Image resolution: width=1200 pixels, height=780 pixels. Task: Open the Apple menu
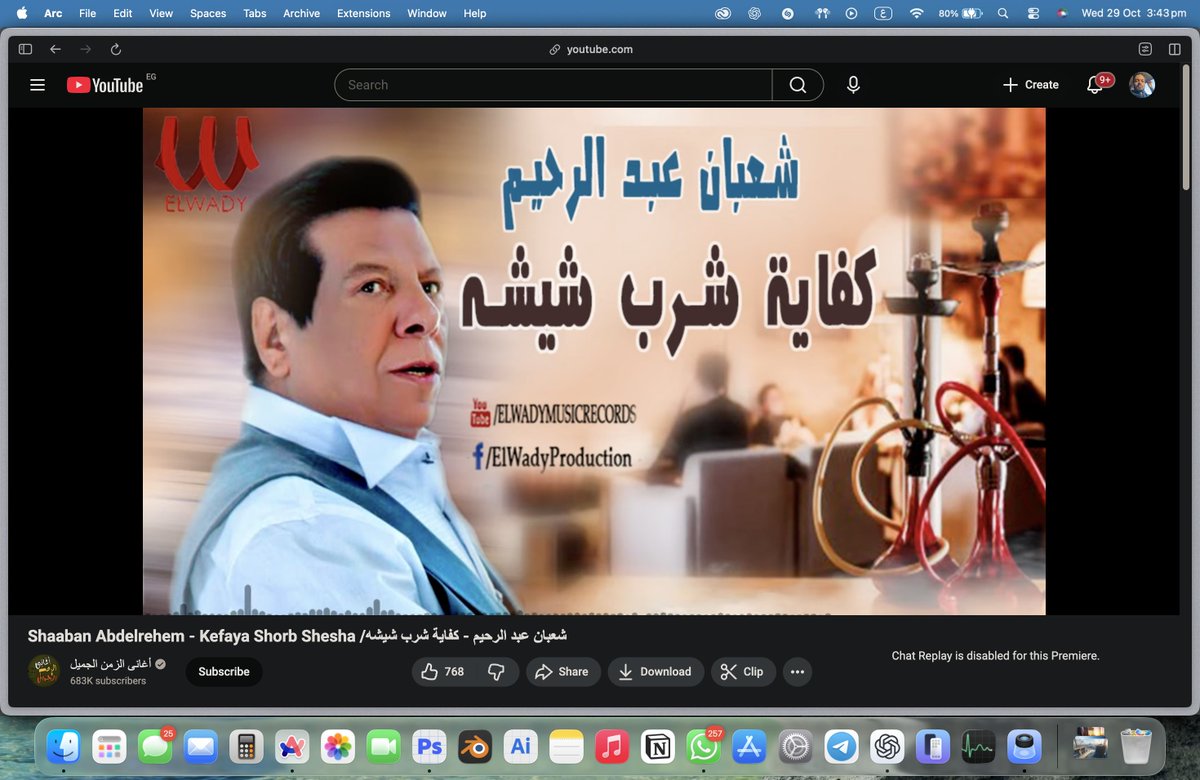click(x=21, y=13)
